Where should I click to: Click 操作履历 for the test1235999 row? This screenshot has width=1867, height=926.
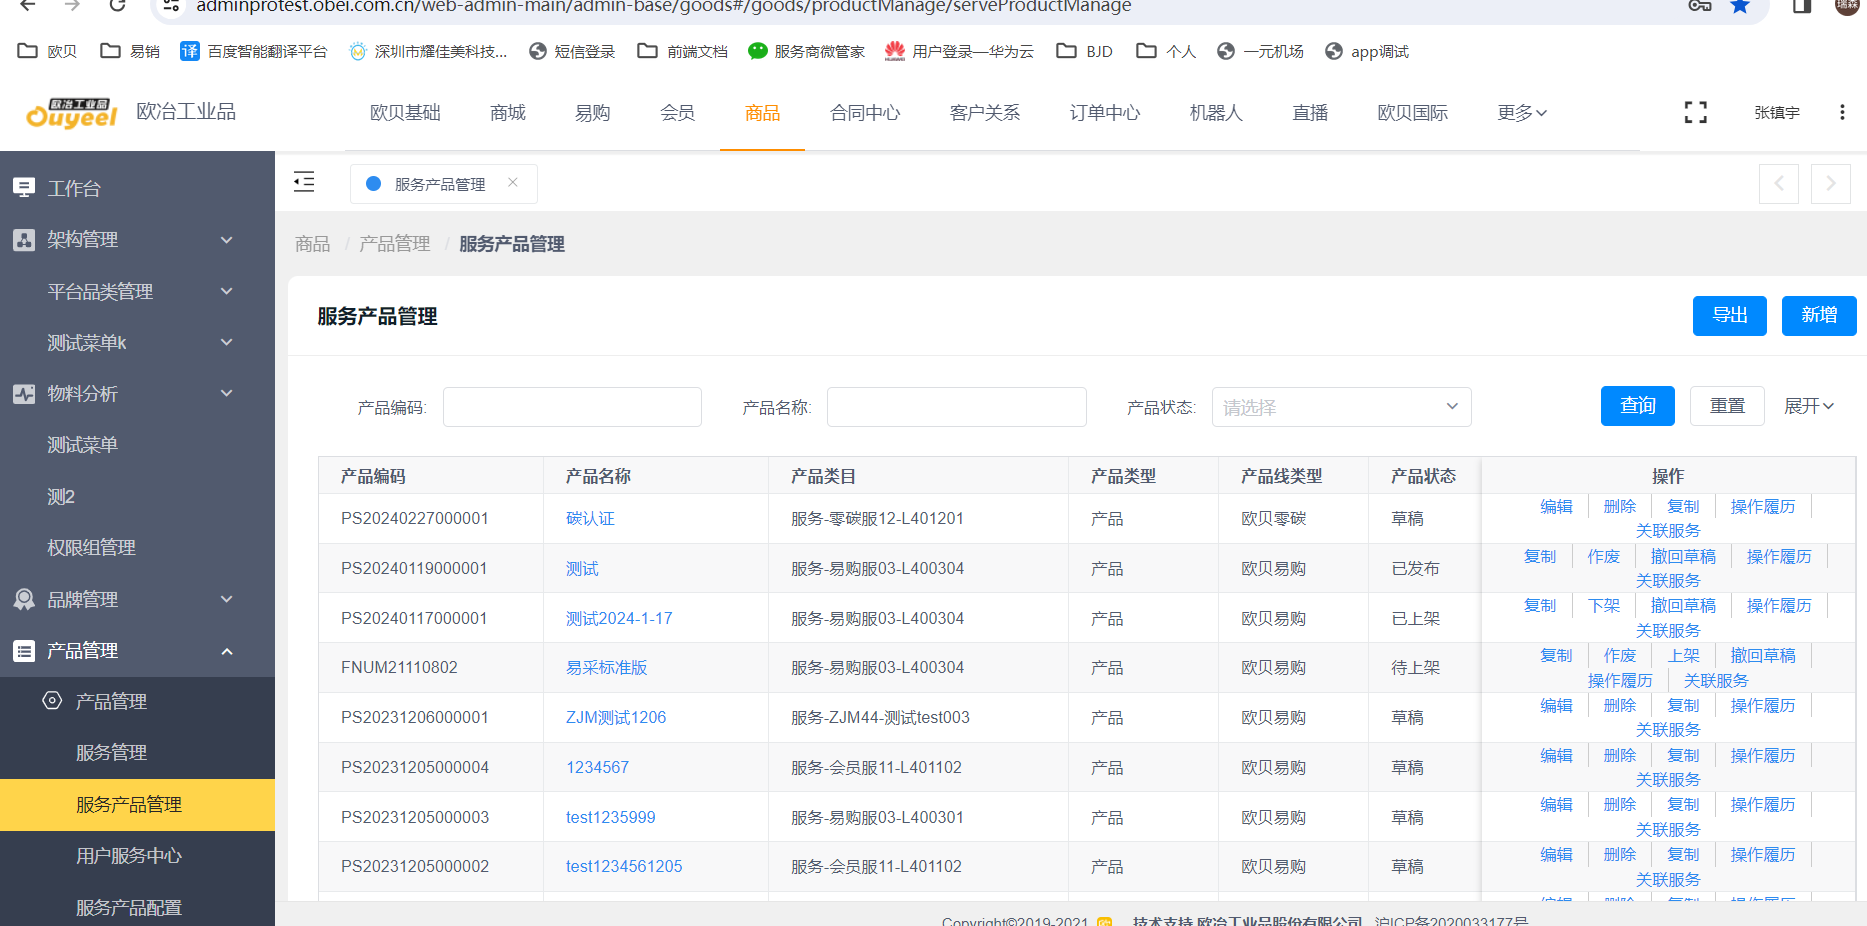click(x=1762, y=805)
